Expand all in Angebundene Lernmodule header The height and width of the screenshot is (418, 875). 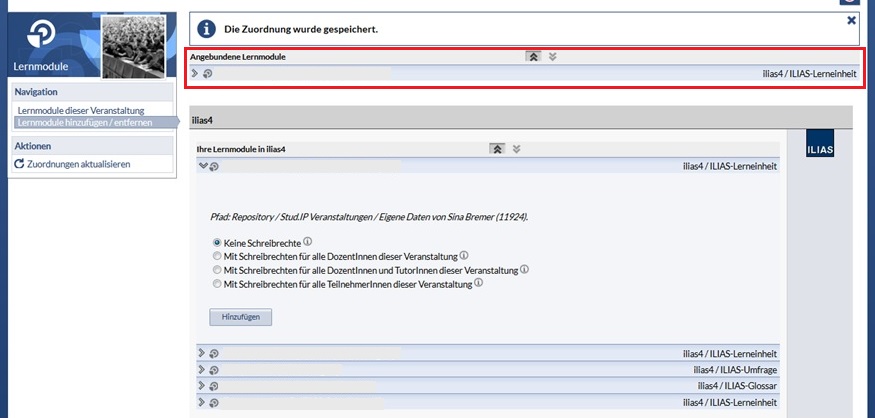pyautogui.click(x=552, y=57)
